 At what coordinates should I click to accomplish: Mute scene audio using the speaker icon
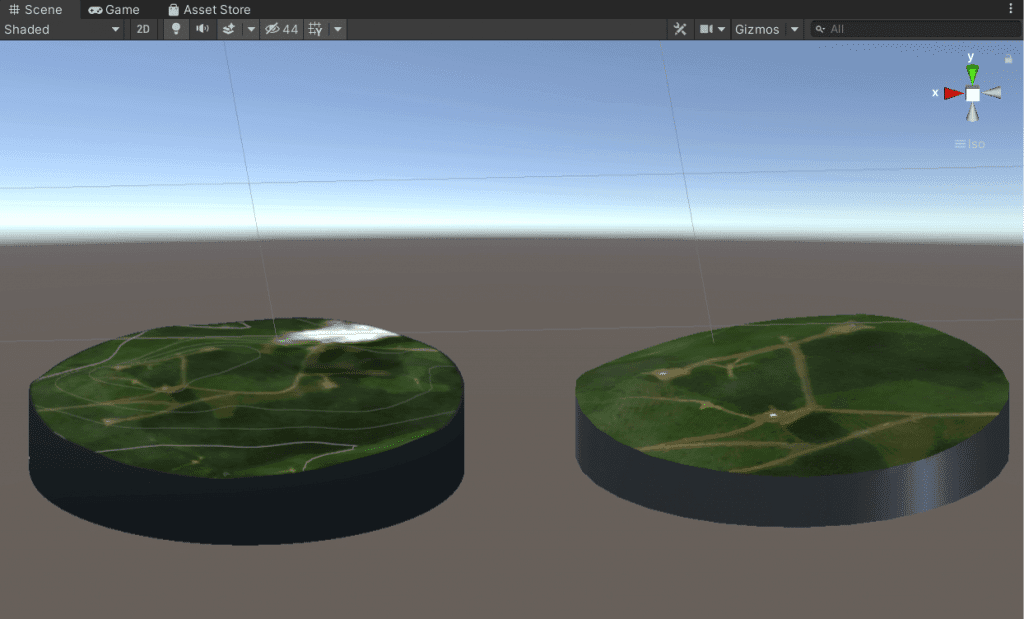point(201,29)
